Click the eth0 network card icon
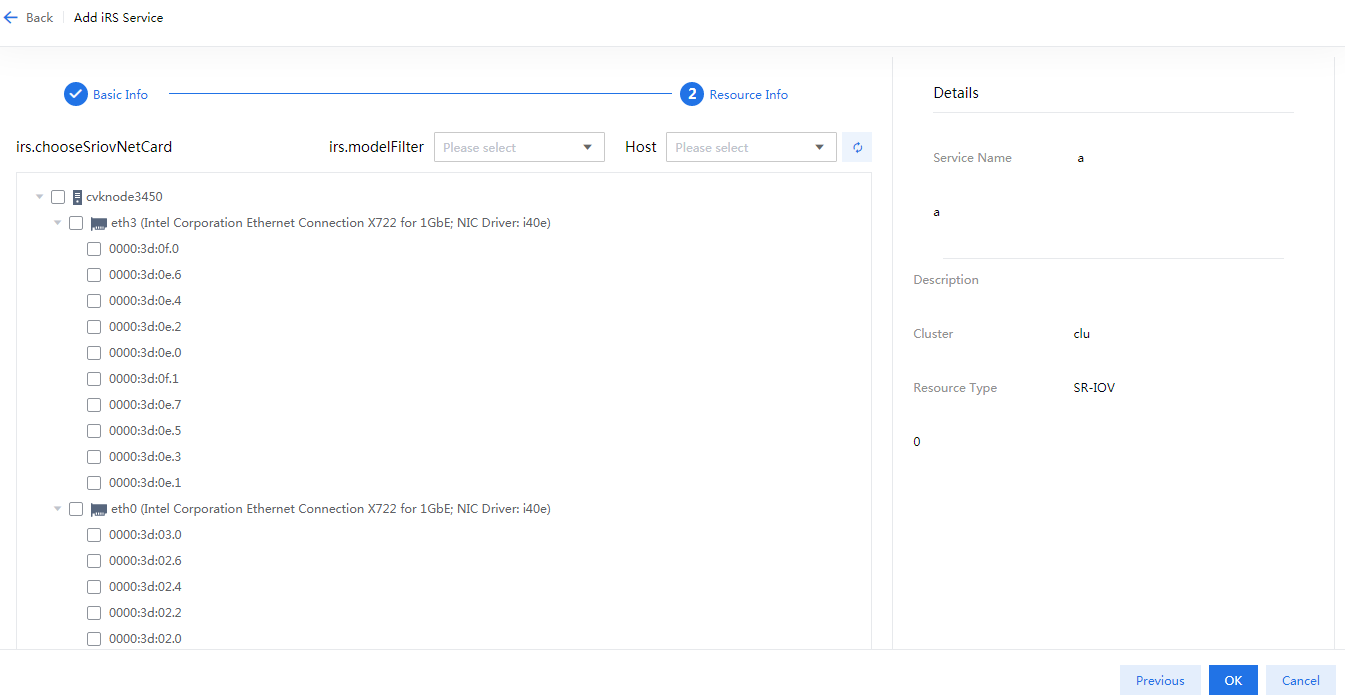1345x700 pixels. pos(99,509)
